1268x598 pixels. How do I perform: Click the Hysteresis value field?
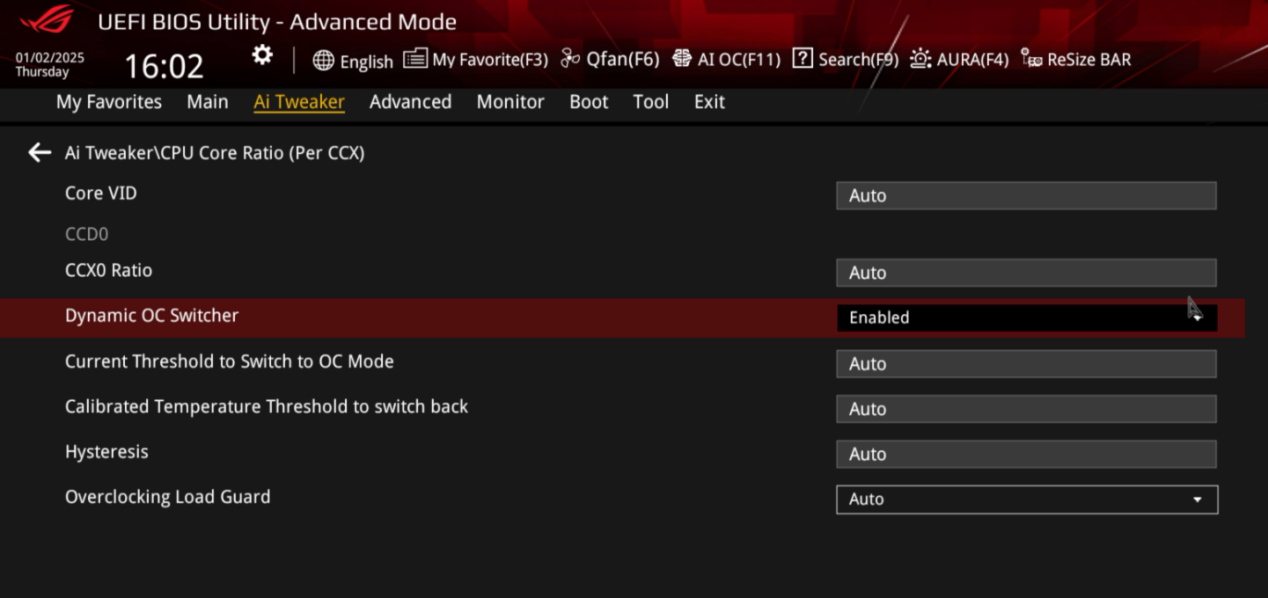[x=1026, y=454]
